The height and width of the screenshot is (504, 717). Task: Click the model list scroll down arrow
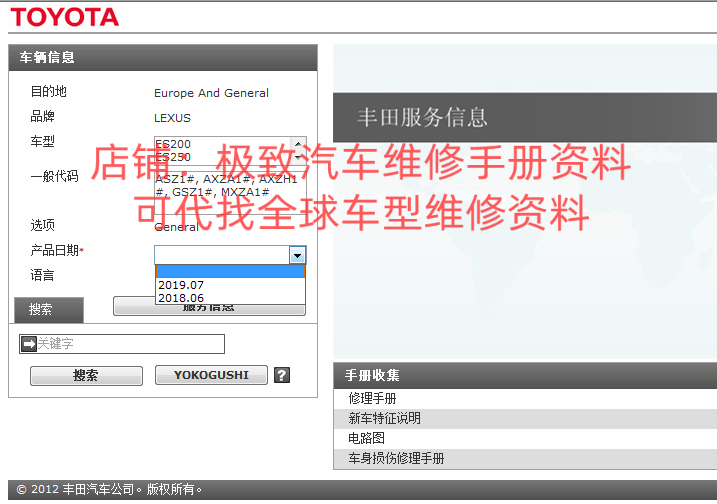pyautogui.click(x=298, y=157)
